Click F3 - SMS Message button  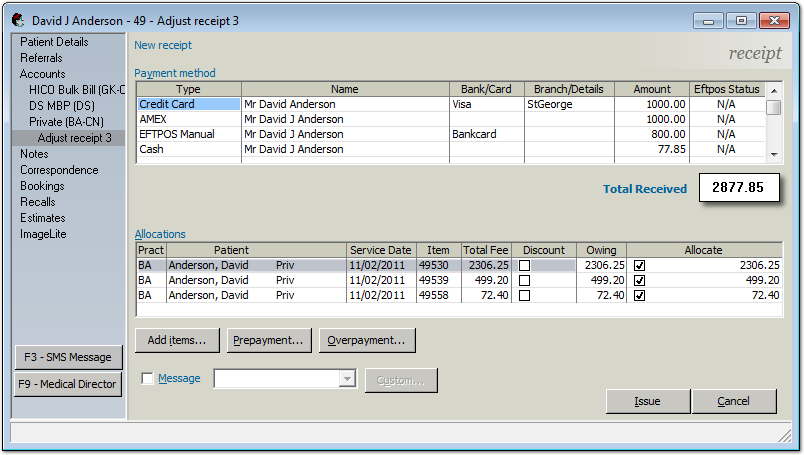coord(68,358)
